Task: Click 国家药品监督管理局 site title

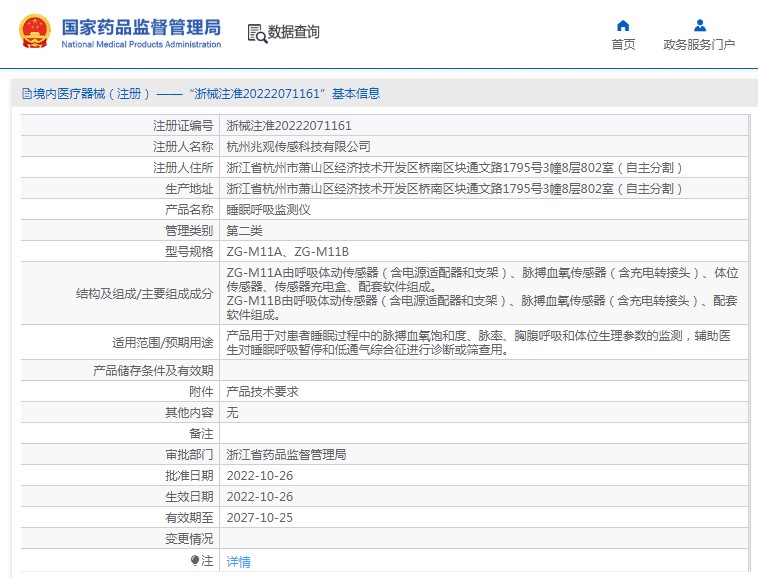Action: (x=141, y=27)
